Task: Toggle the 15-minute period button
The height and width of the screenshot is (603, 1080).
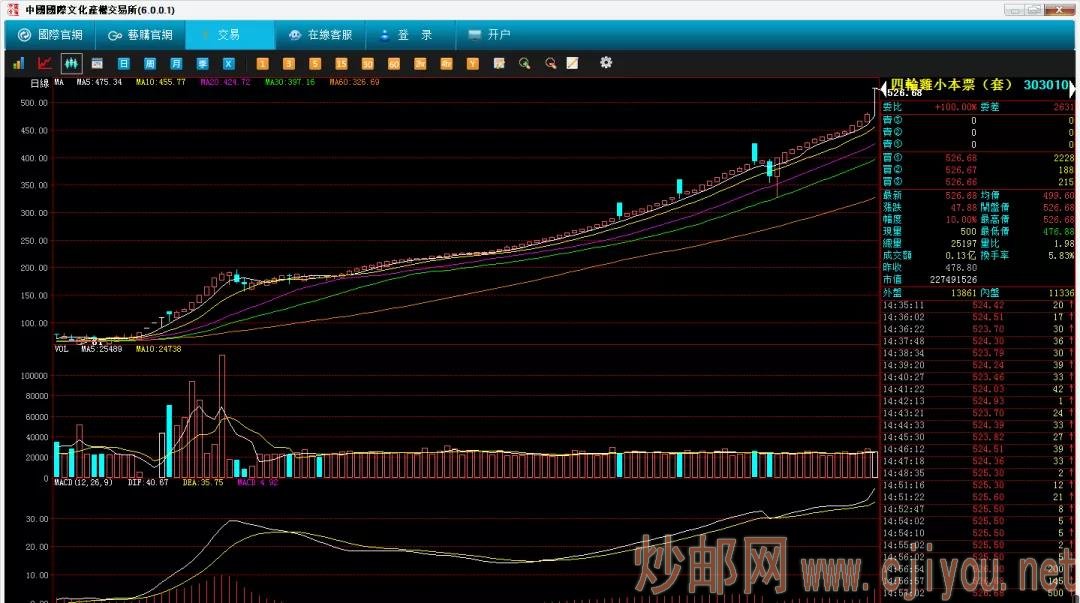Action: (341, 63)
